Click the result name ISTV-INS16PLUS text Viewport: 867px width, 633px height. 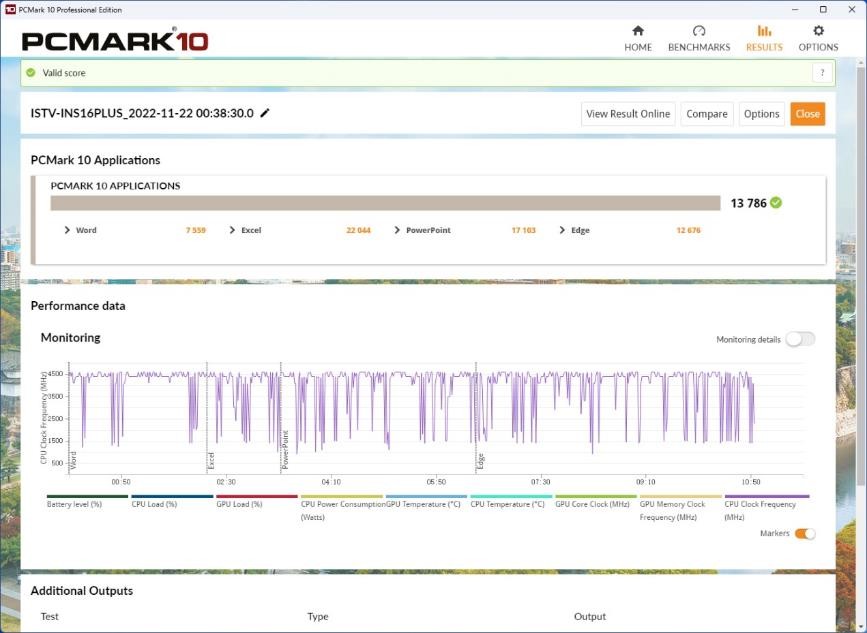point(142,113)
